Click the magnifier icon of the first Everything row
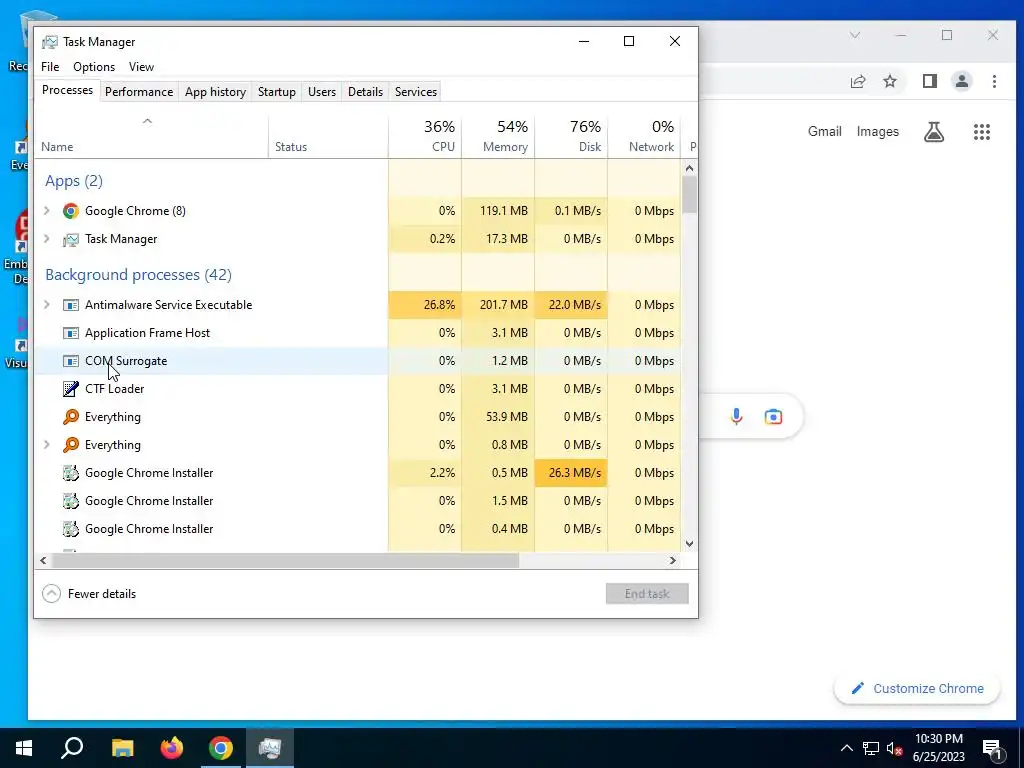Viewport: 1024px width, 768px height. pos(71,417)
